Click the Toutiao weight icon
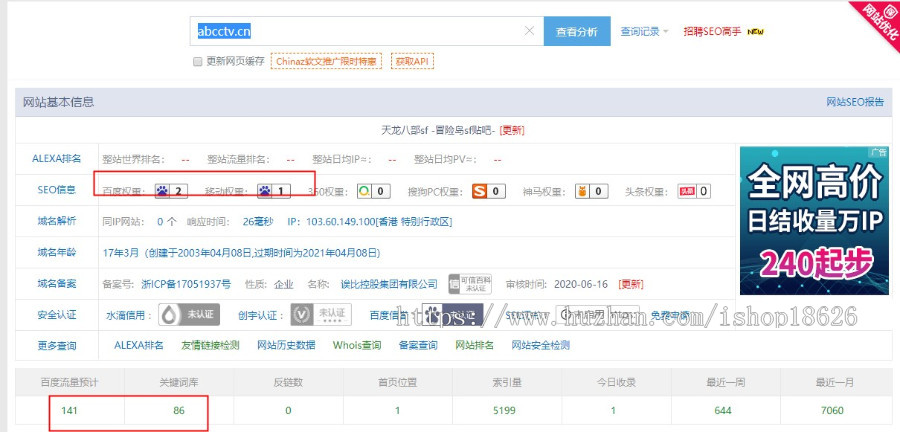The height and width of the screenshot is (432, 900). click(x=687, y=191)
